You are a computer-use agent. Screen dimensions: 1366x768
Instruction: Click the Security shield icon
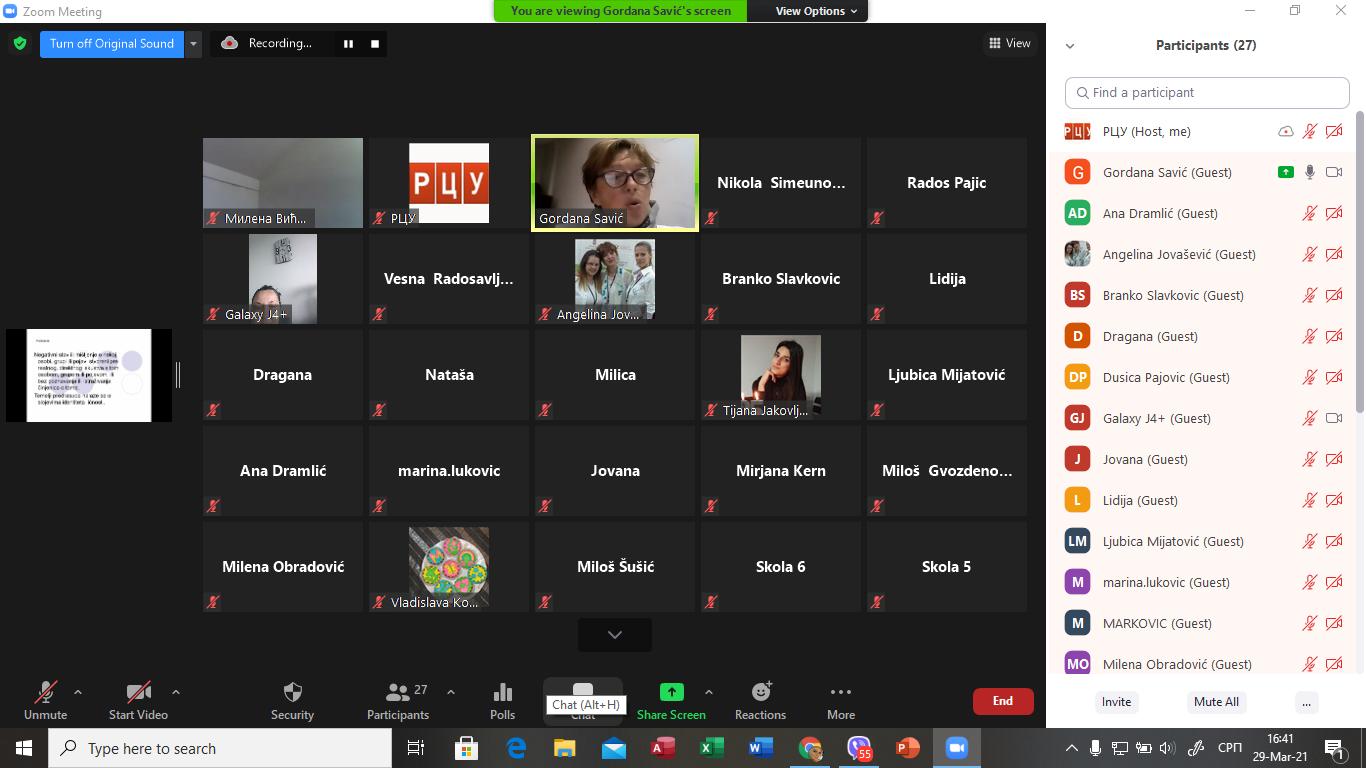tap(292, 692)
